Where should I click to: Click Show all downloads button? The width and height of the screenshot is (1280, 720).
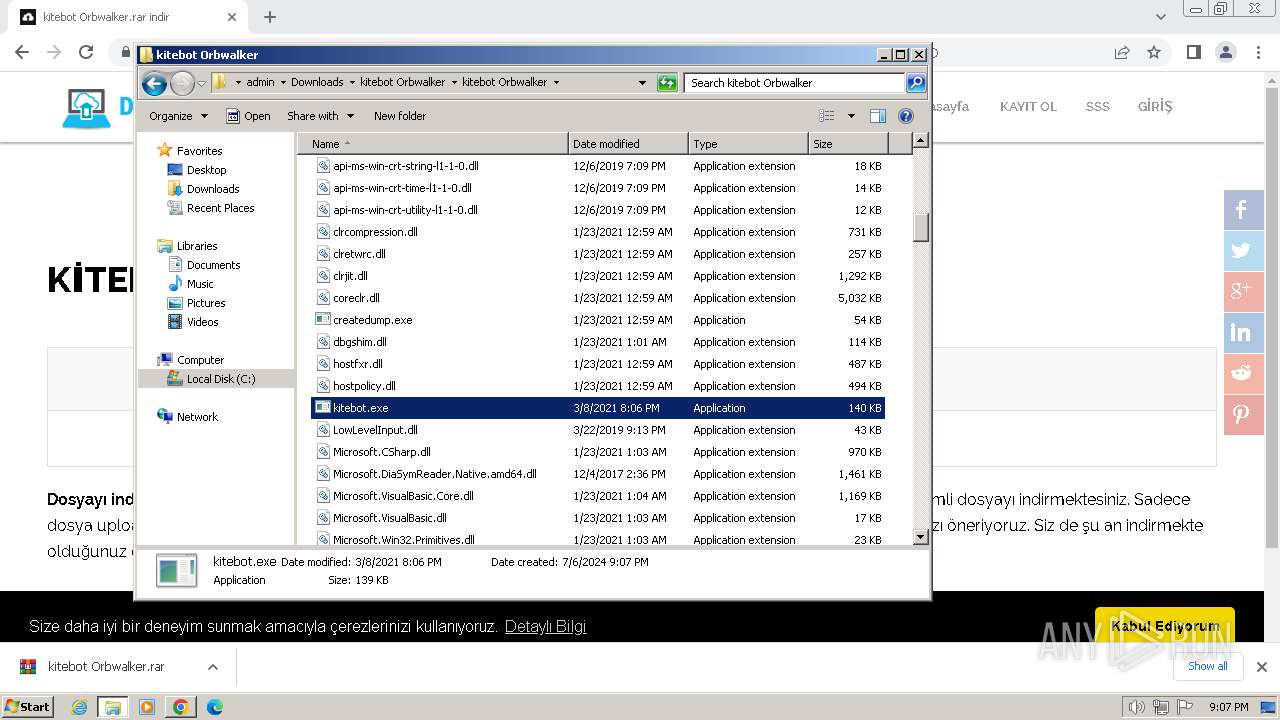(1208, 666)
